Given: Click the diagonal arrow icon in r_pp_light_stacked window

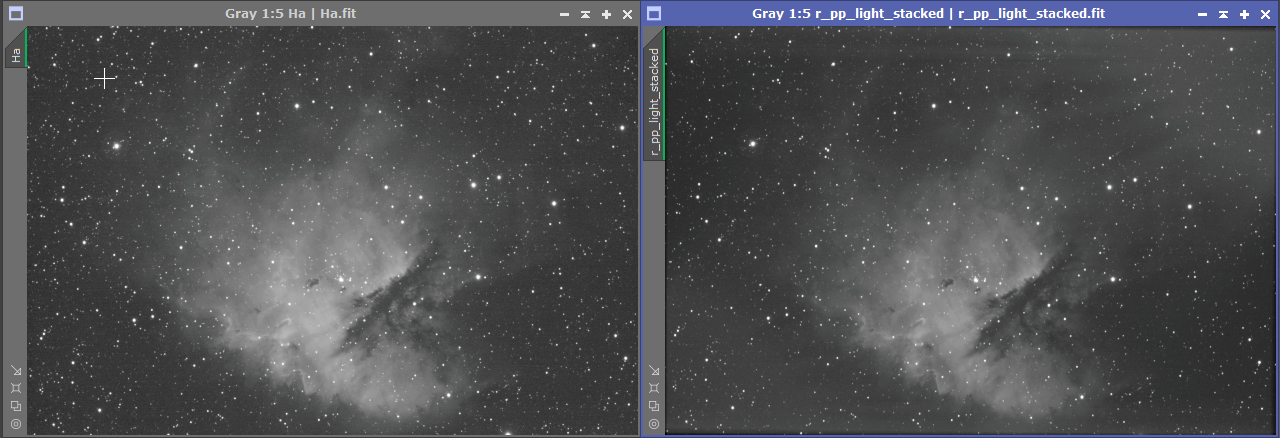Looking at the screenshot, I should click(x=654, y=370).
